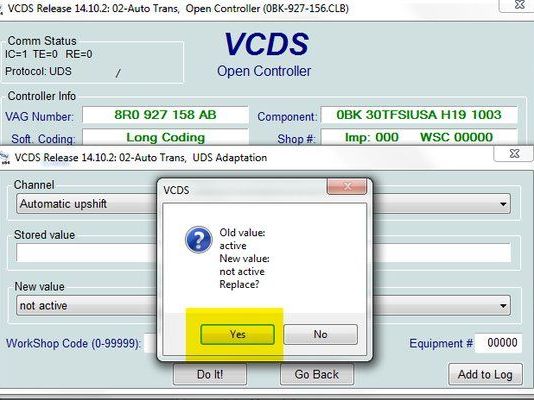
Task: Click the Do It! button
Action: [x=210, y=374]
